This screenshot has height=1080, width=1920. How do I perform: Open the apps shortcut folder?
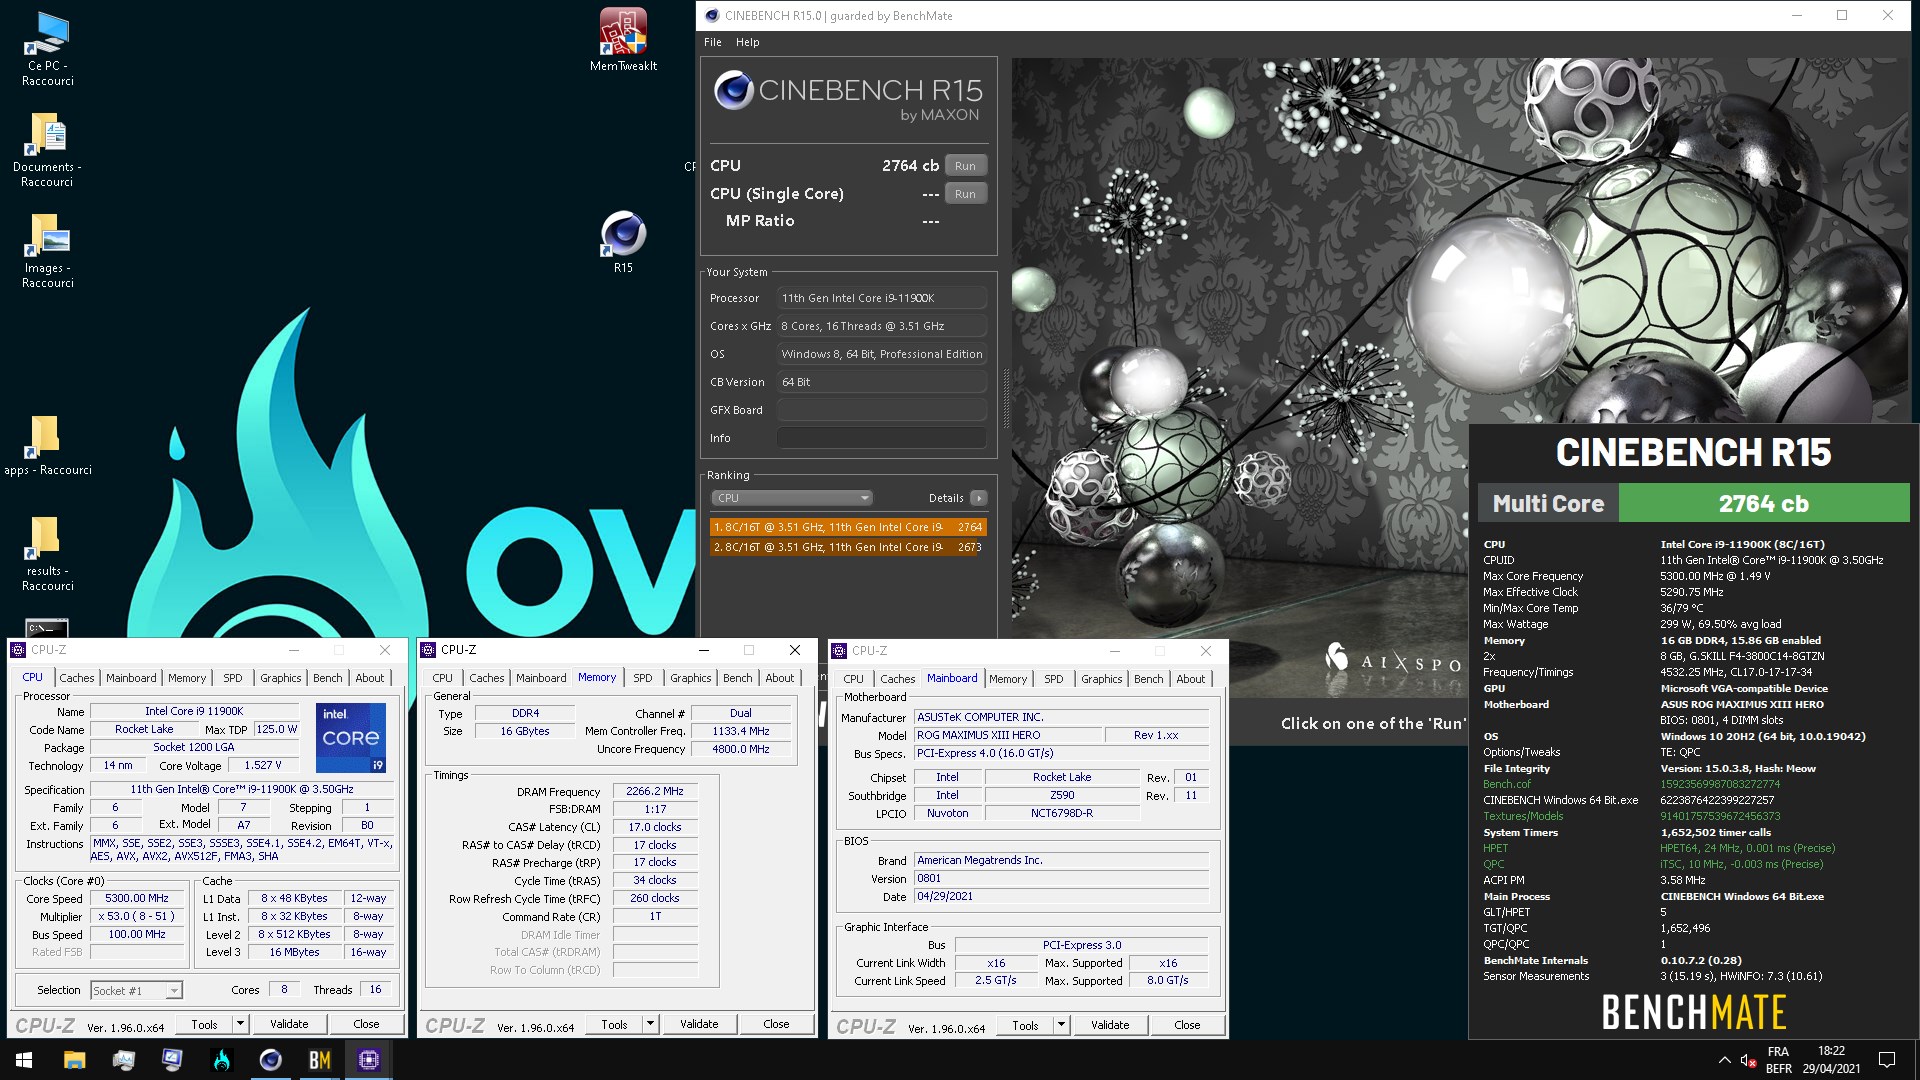(47, 445)
